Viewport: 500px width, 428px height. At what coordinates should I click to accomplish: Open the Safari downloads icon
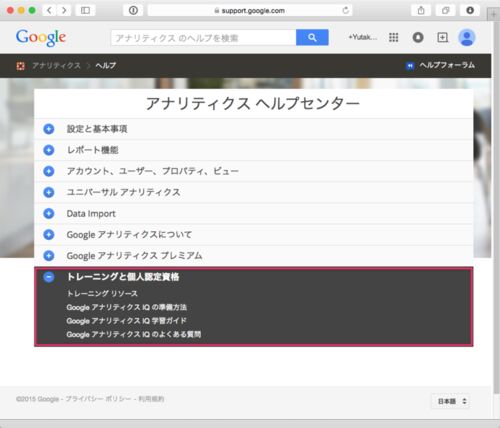pos(470,10)
